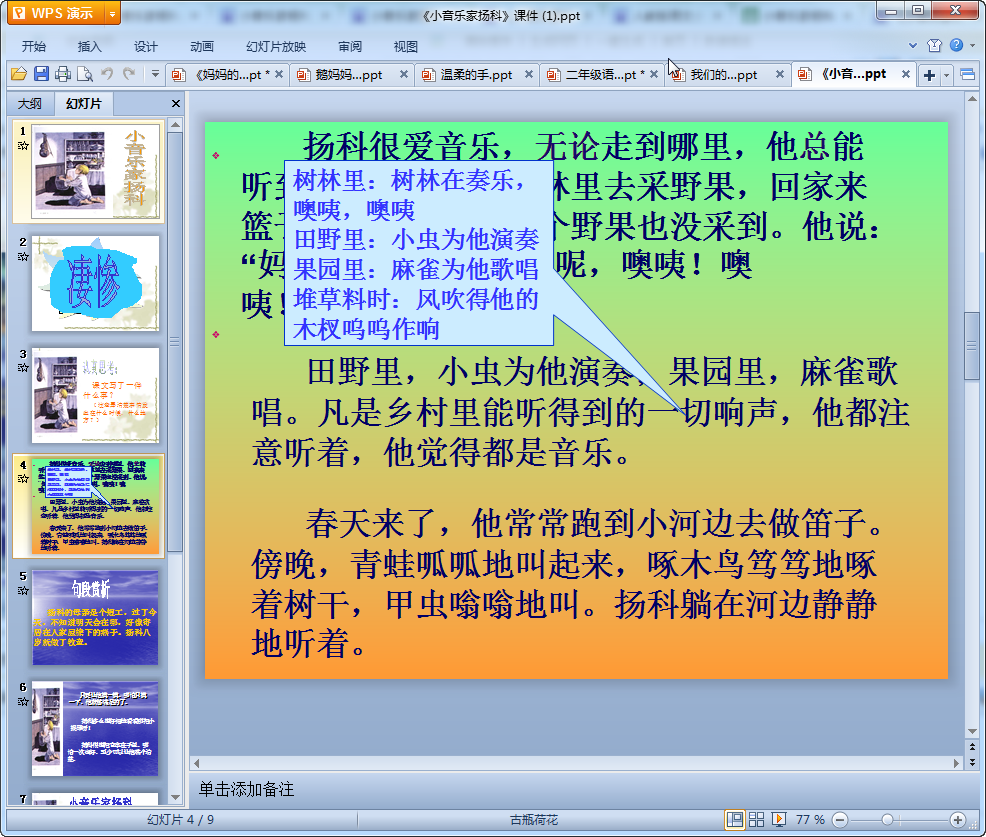Select slide 4 thumbnail

(96, 506)
